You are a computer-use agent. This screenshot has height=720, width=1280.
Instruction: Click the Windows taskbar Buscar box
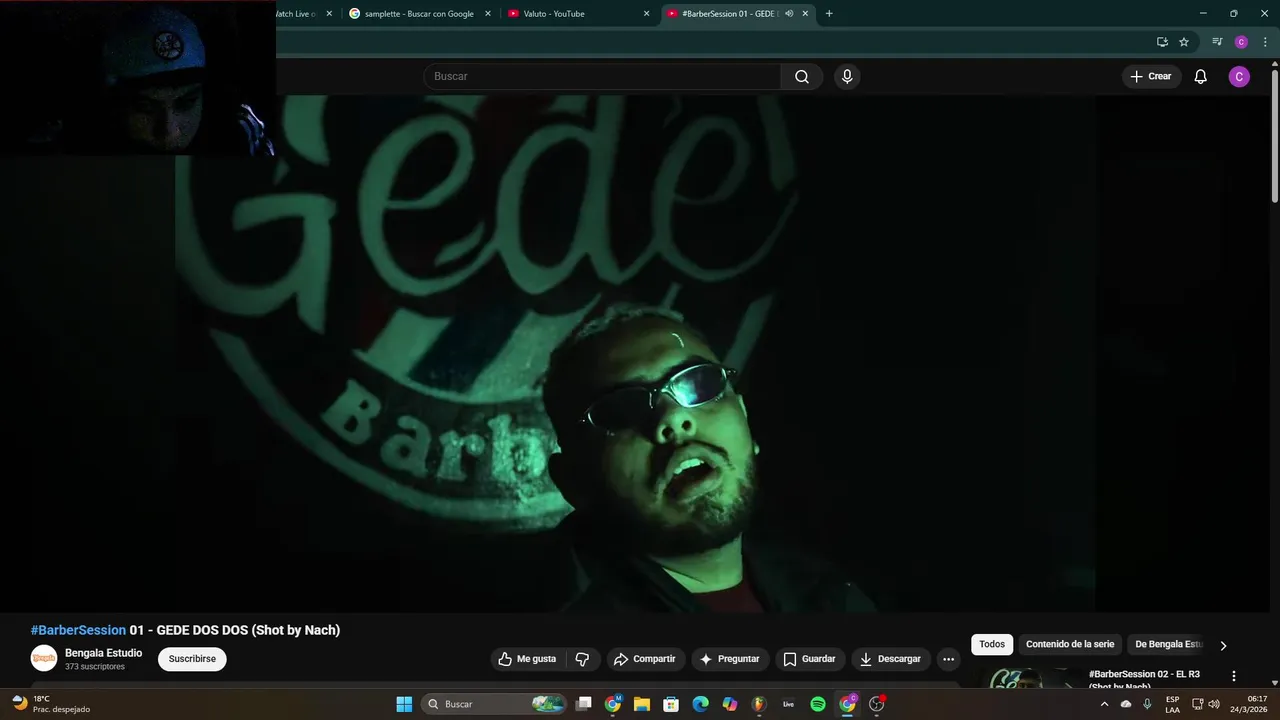(x=494, y=704)
